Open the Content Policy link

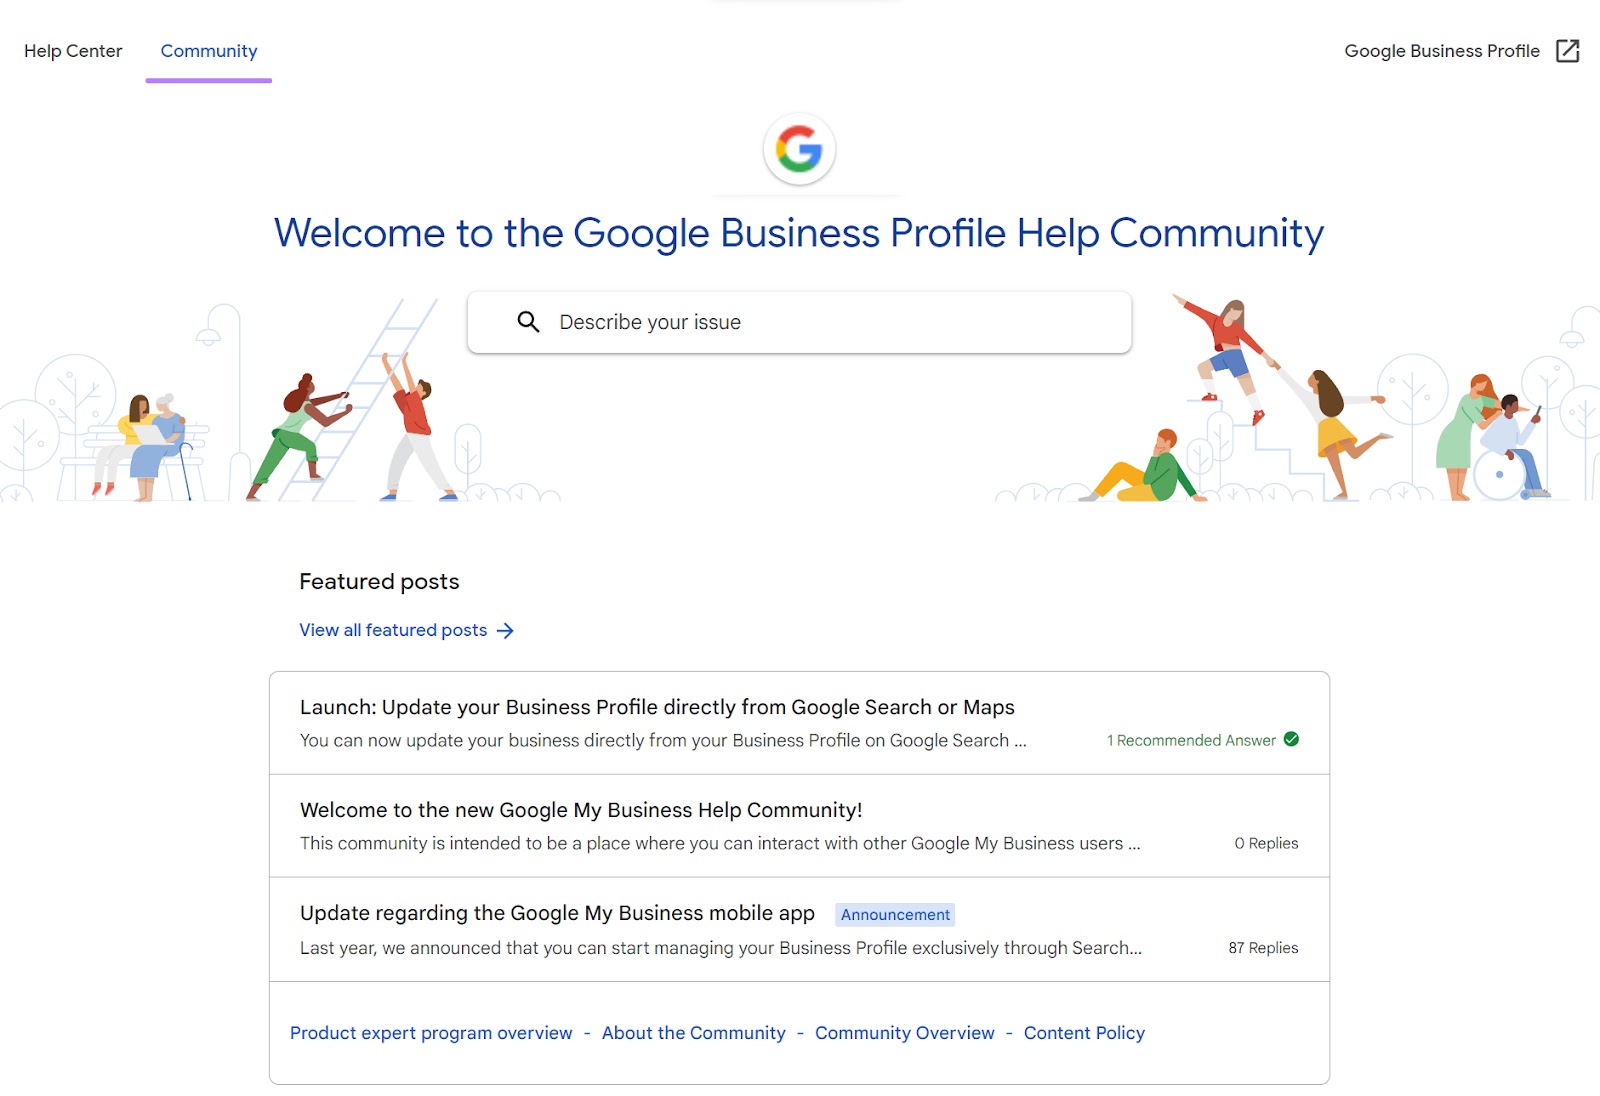point(1083,1032)
